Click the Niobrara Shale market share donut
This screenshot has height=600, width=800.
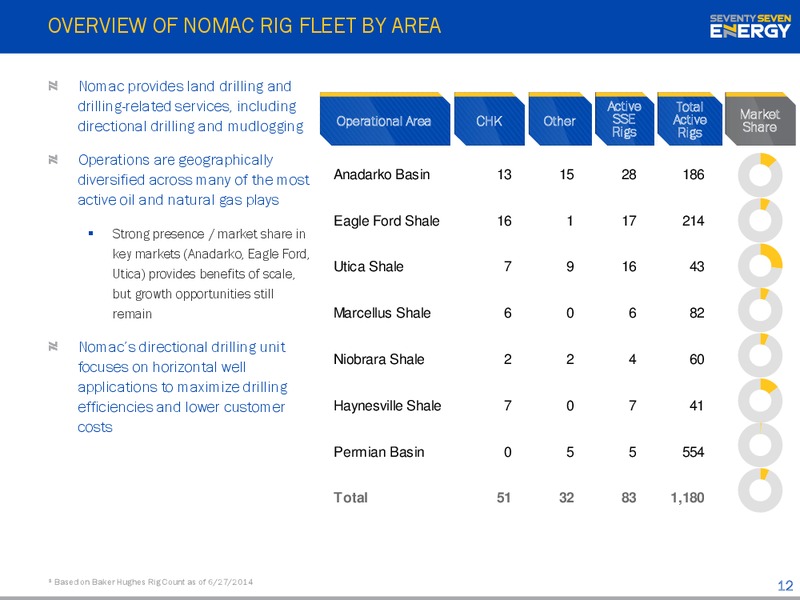coord(760,356)
